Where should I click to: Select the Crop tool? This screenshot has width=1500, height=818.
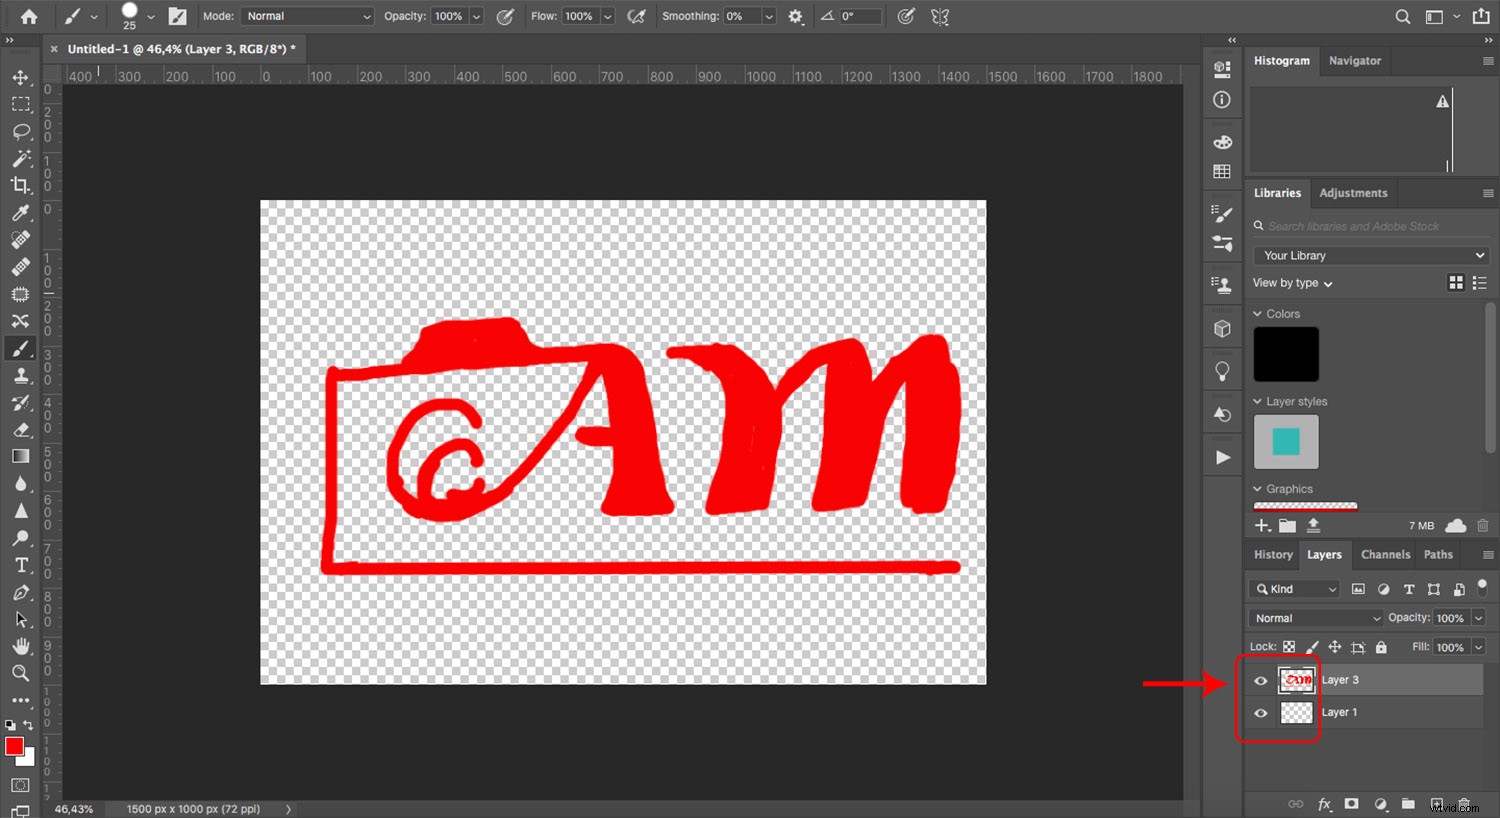(x=21, y=185)
